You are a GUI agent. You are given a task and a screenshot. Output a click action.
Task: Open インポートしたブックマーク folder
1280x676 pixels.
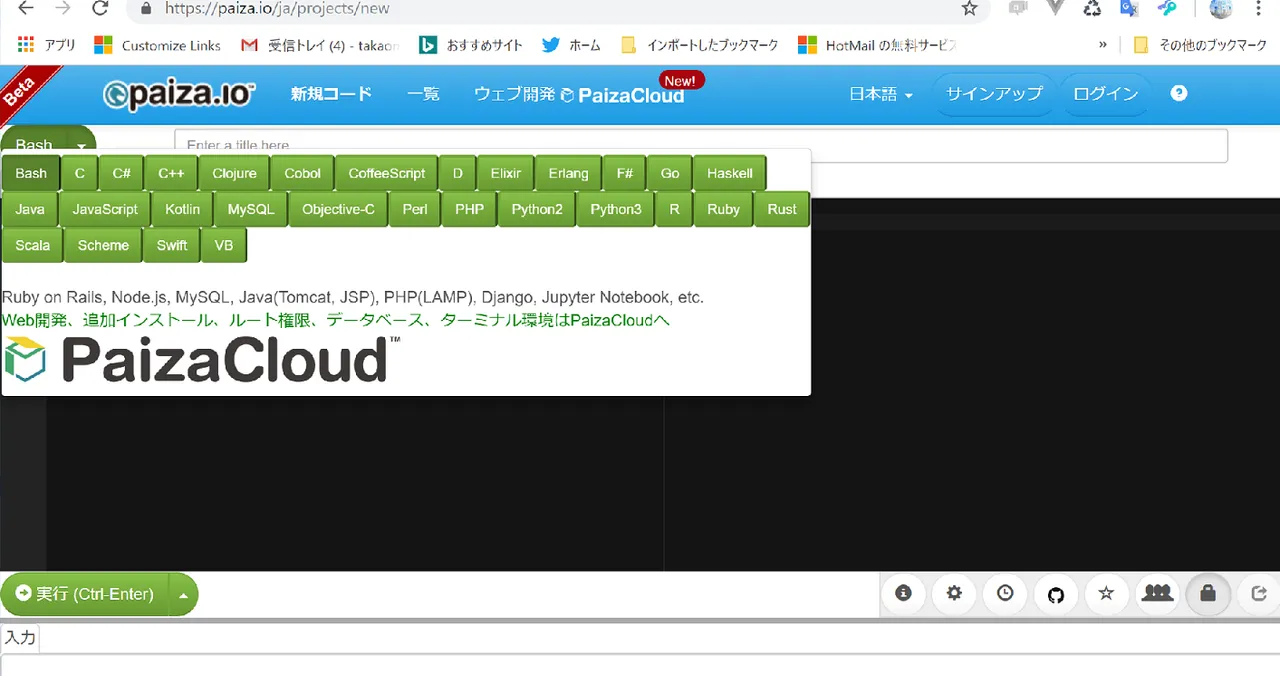pyautogui.click(x=700, y=45)
